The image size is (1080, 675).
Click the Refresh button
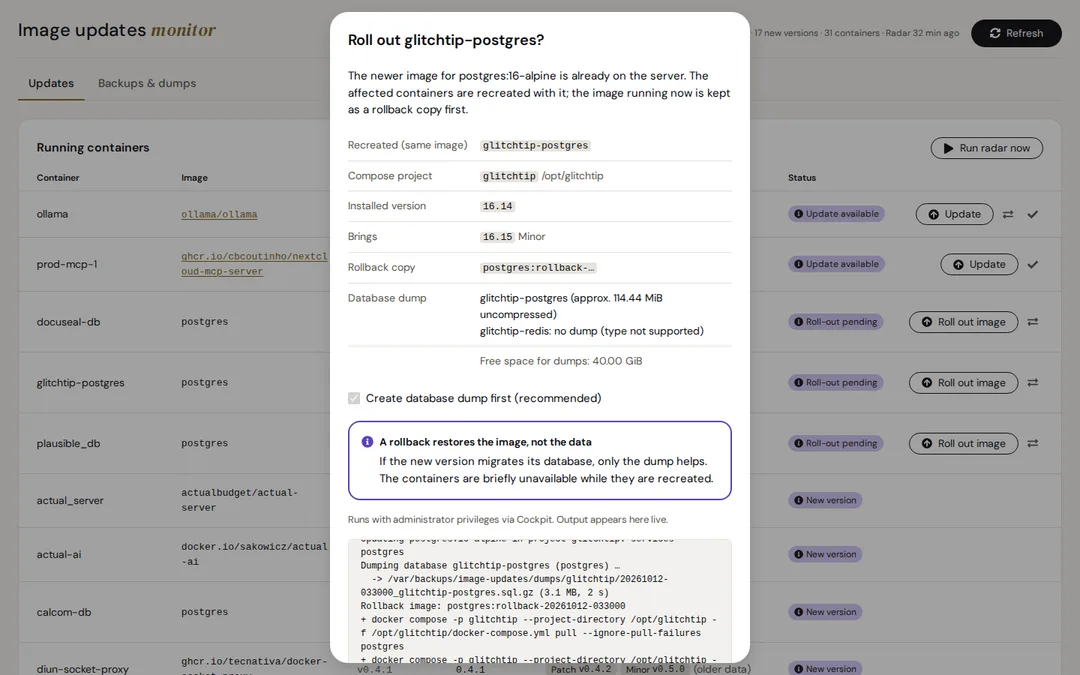click(1016, 33)
